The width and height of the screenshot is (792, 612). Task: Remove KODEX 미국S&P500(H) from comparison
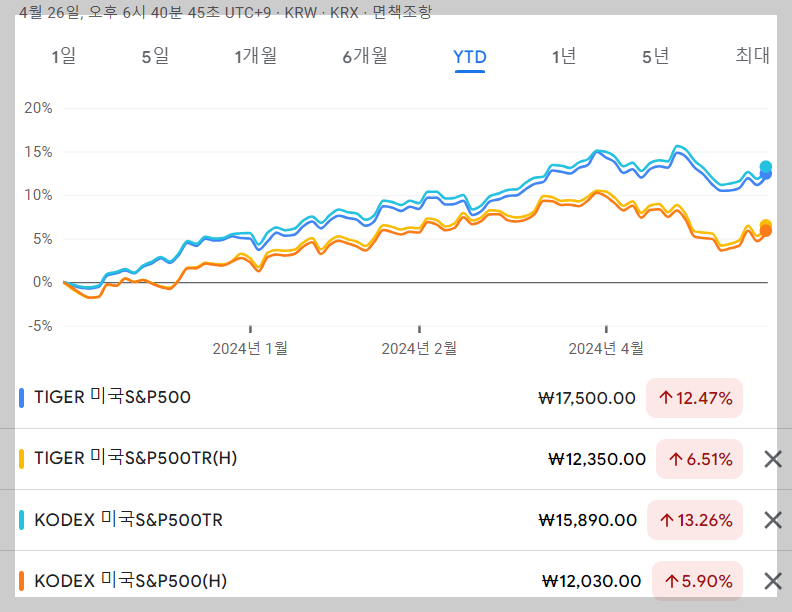(773, 581)
